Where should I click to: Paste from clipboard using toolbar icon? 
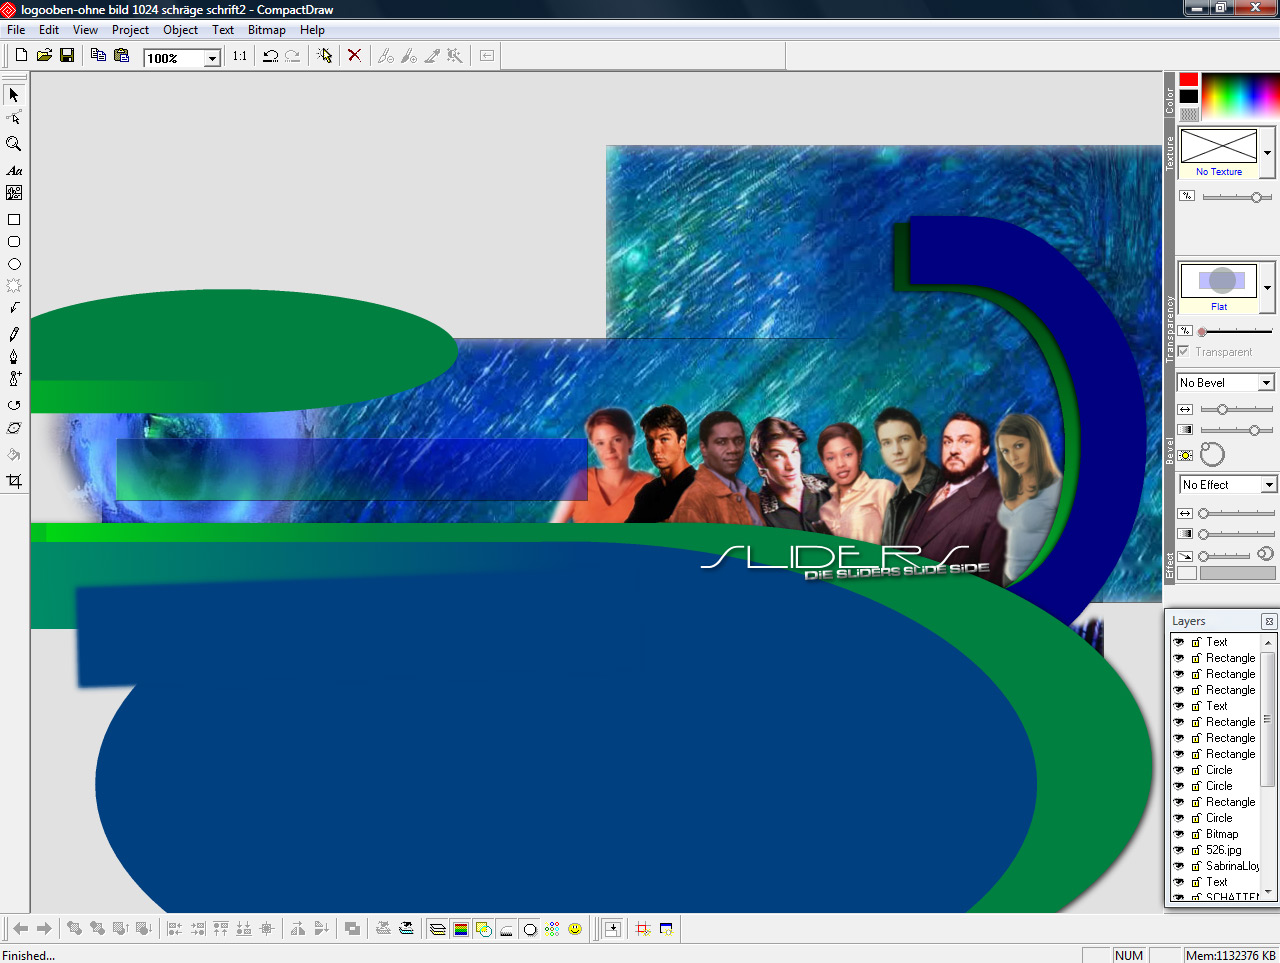121,55
